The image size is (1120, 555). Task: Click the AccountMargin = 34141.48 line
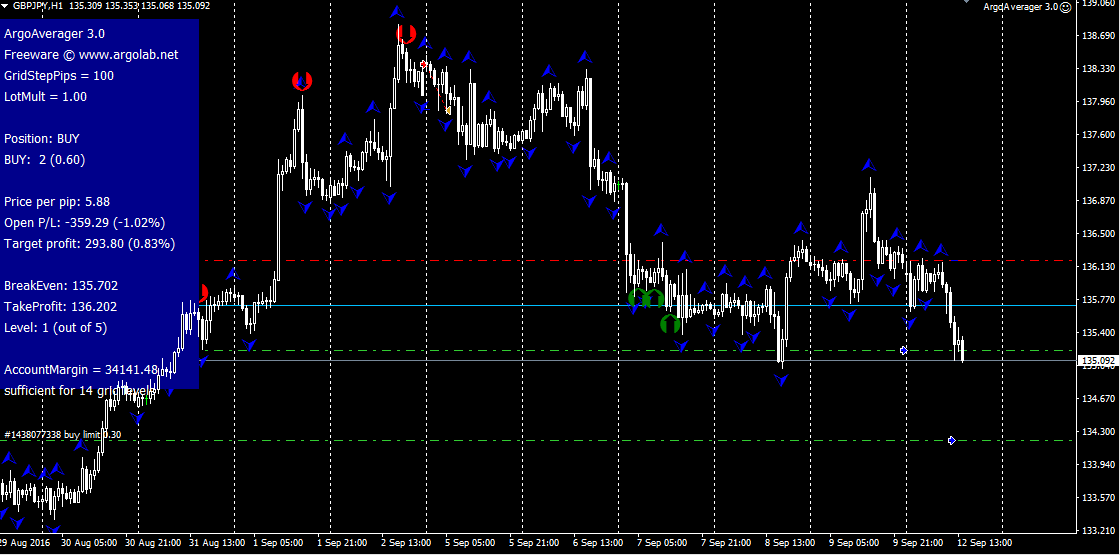coord(81,370)
